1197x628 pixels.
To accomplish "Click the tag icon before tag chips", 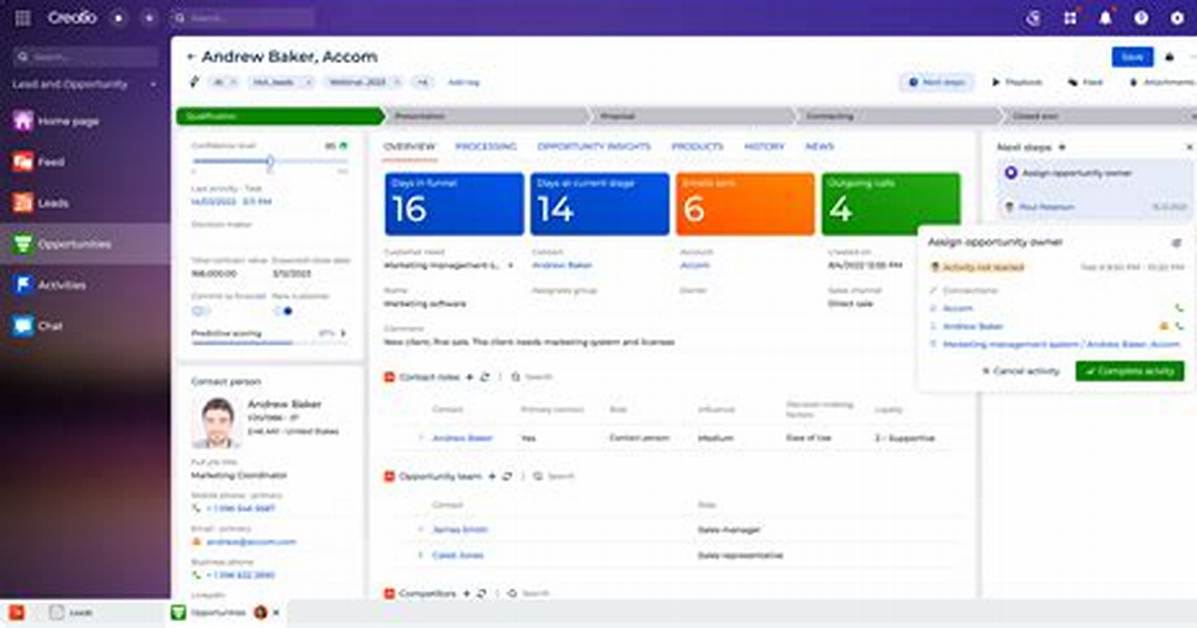I will (195, 82).
